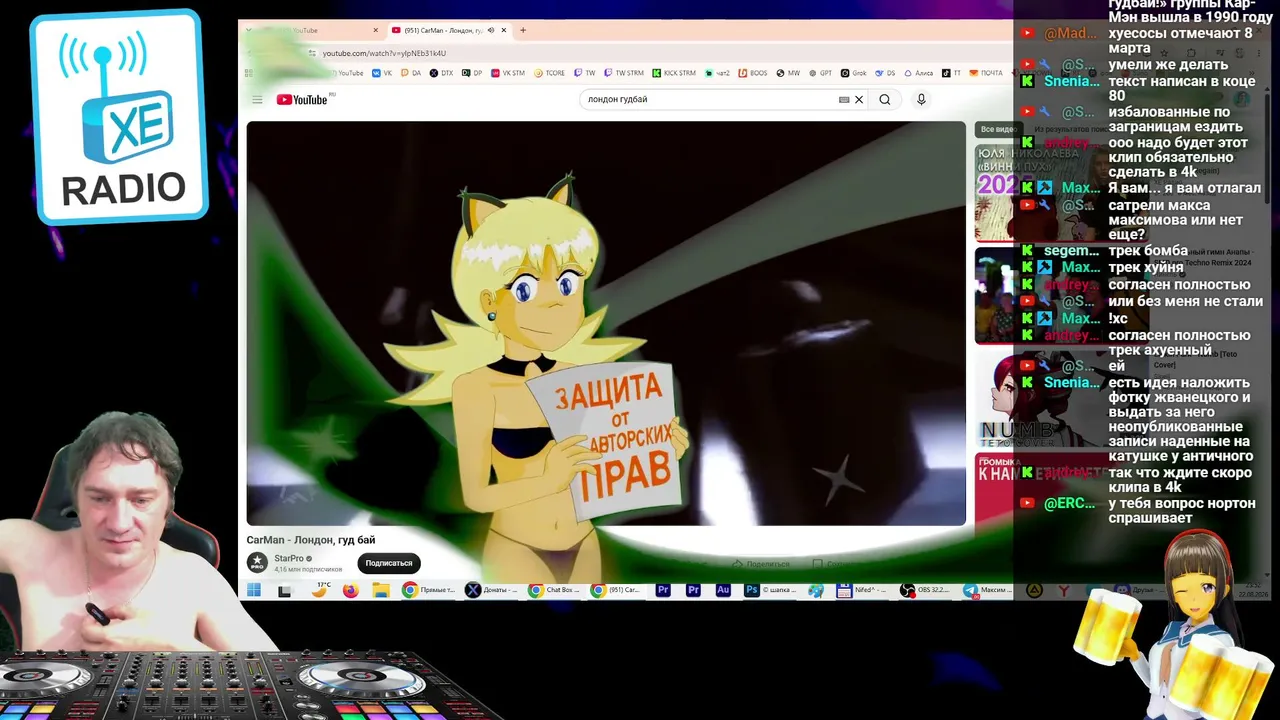Open the DTX bookmark
Screen dimensions: 1280x720
(441, 73)
